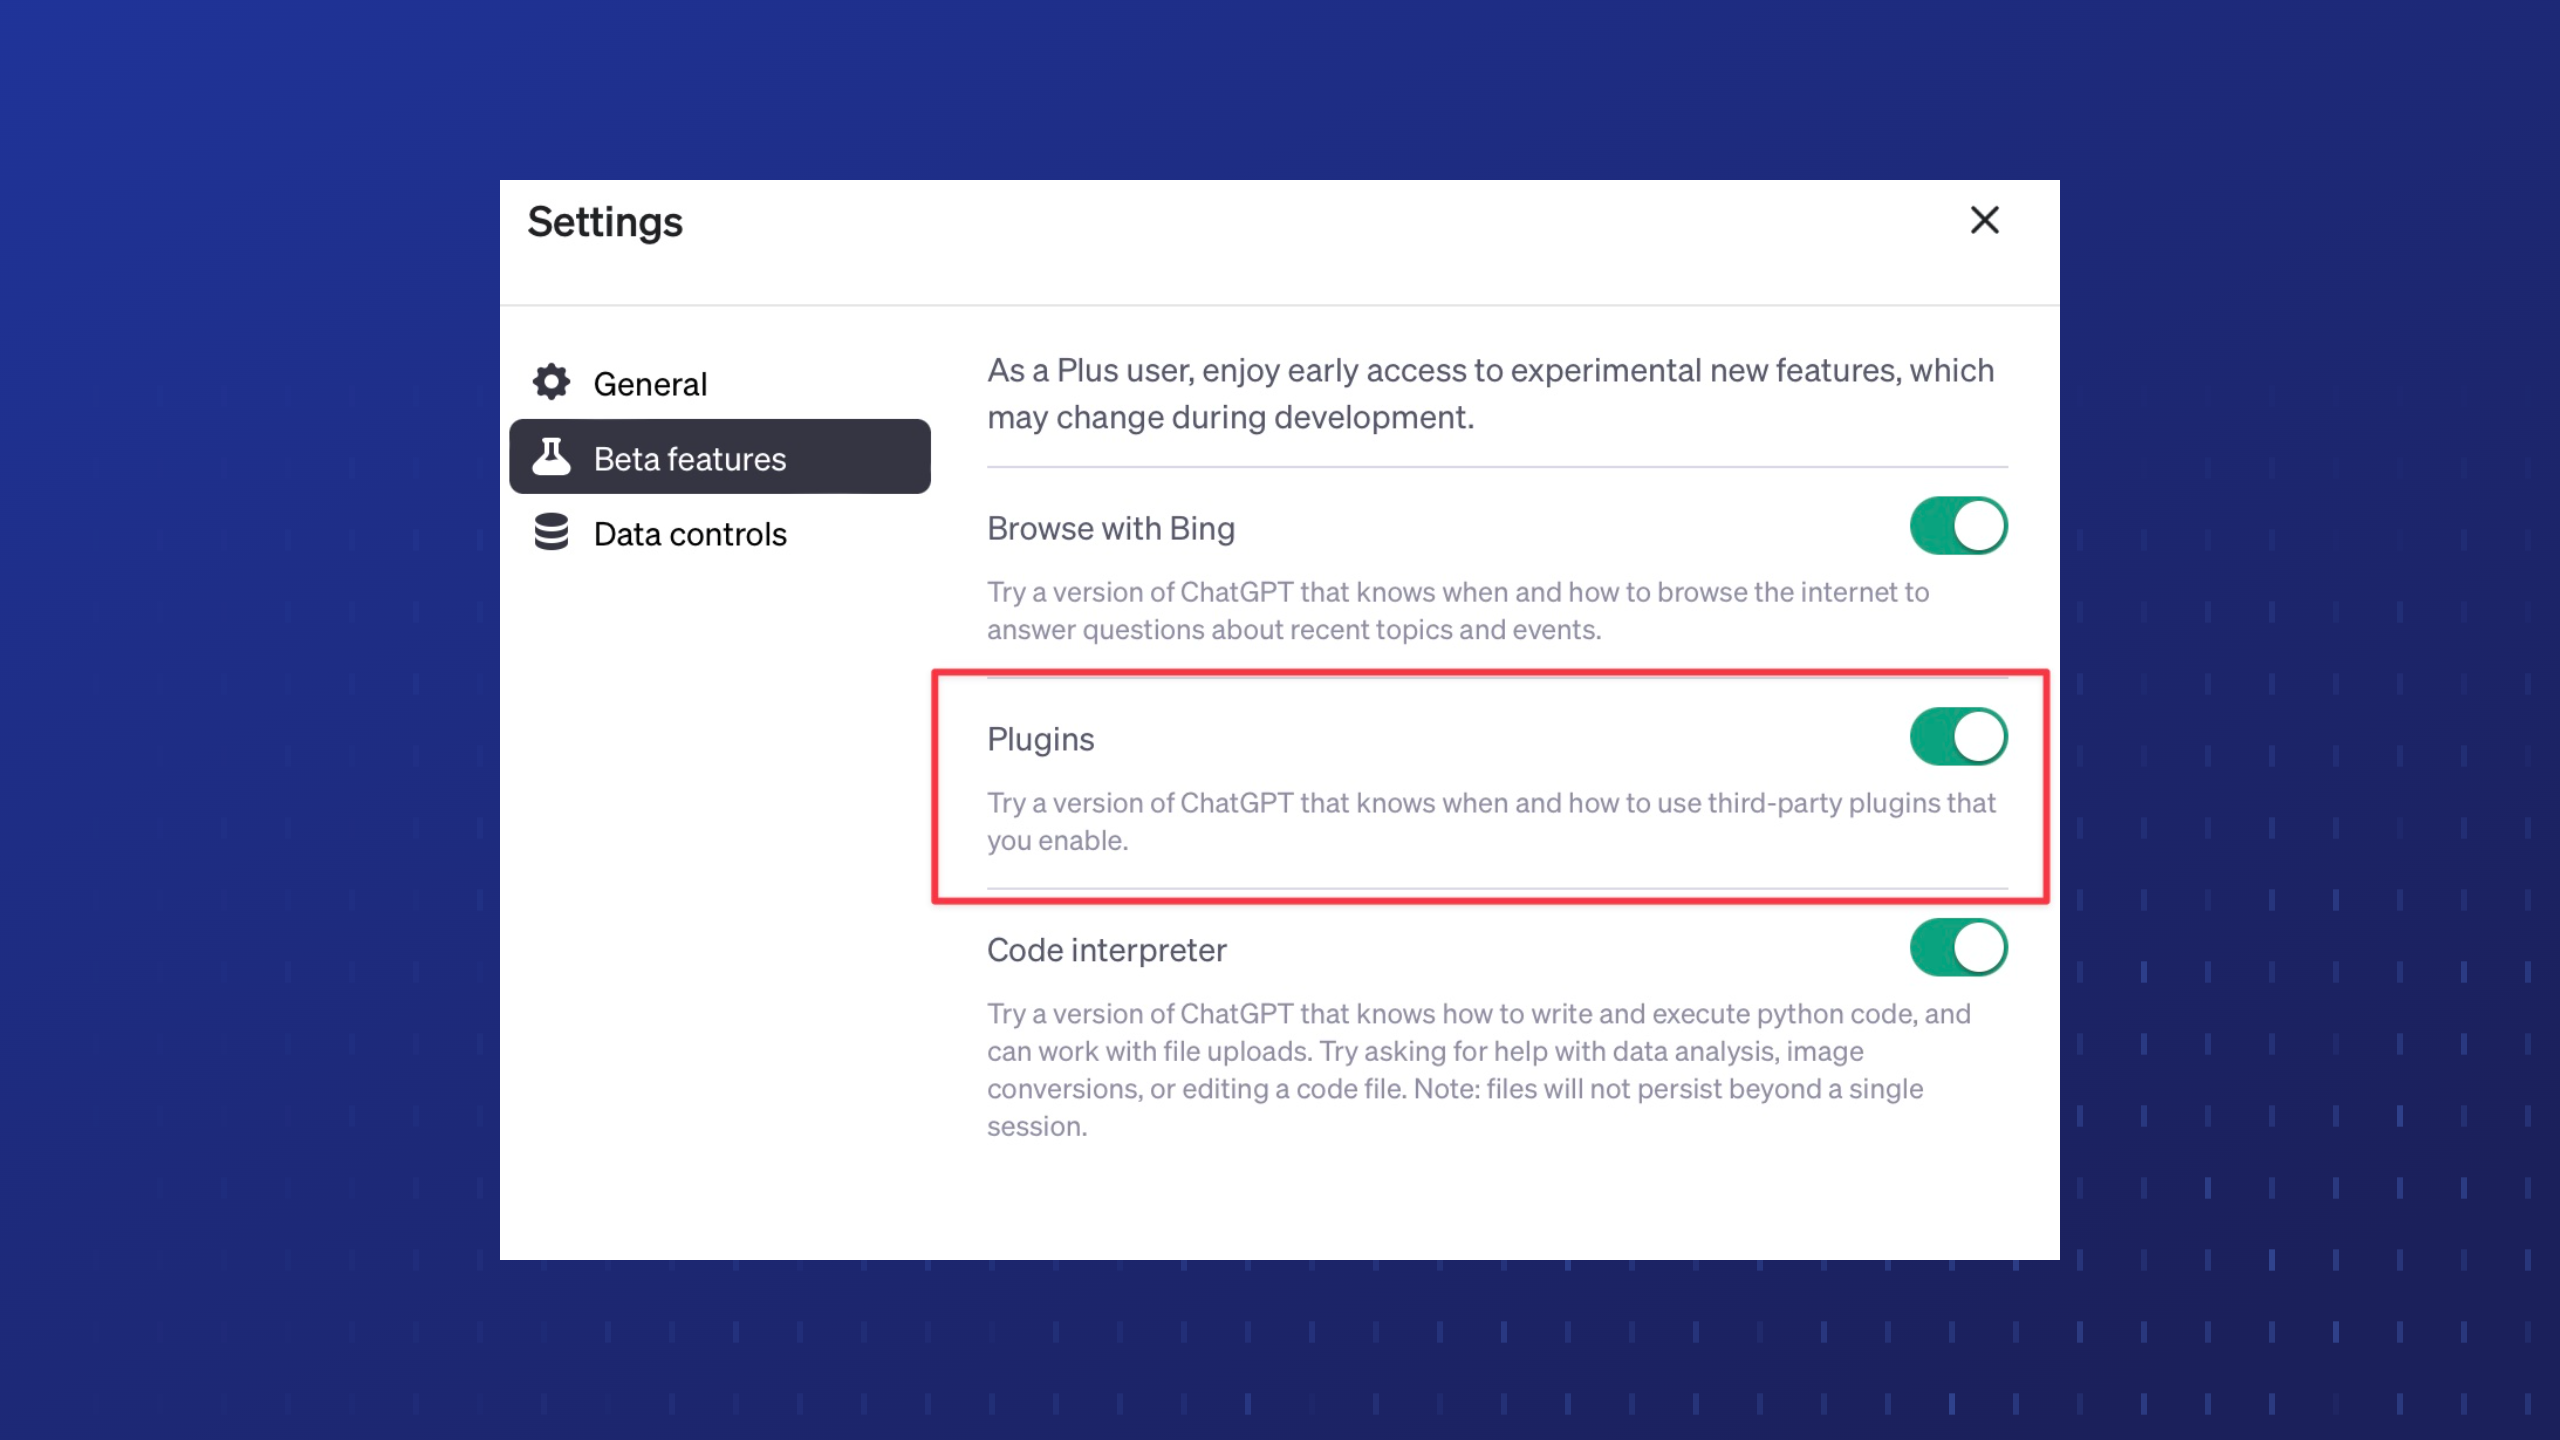Click the empty area below Data controls

720,900
